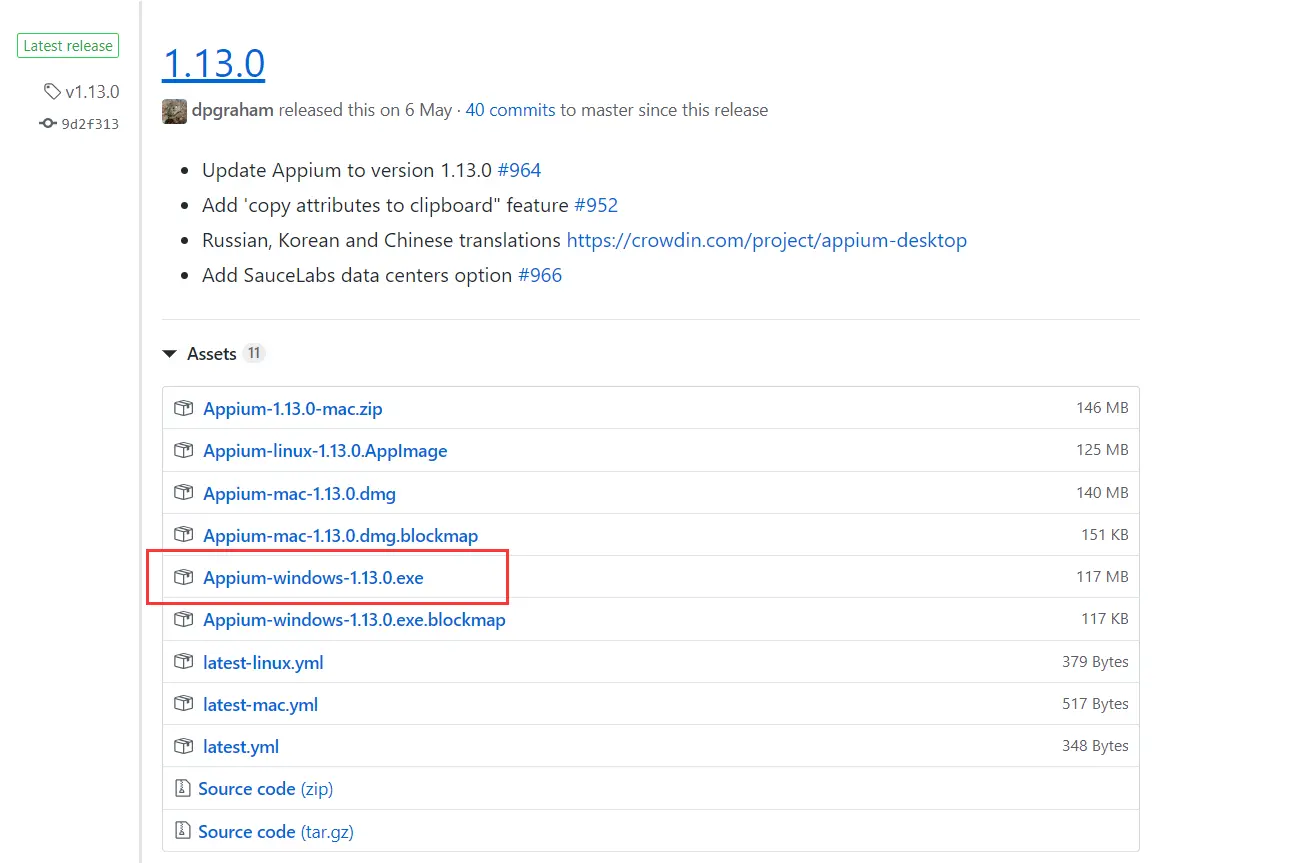Download Appium-mac-1.13.0.dmg.blockmap
Image resolution: width=1297 pixels, height=863 pixels.
pos(341,535)
